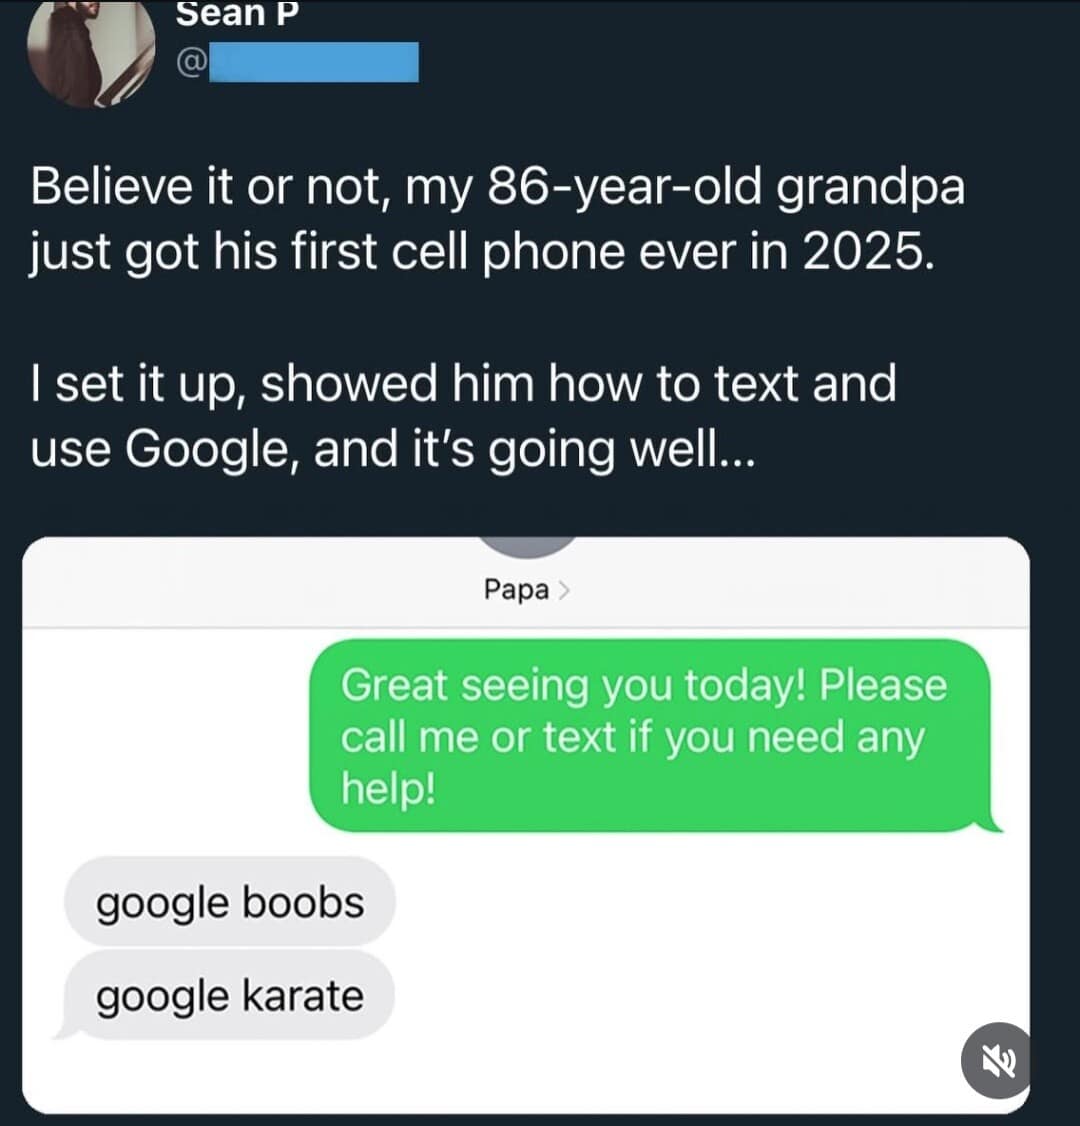Click the word "help!" in green bubble
Screen dimensions: 1080x1126
pyautogui.click(x=388, y=790)
